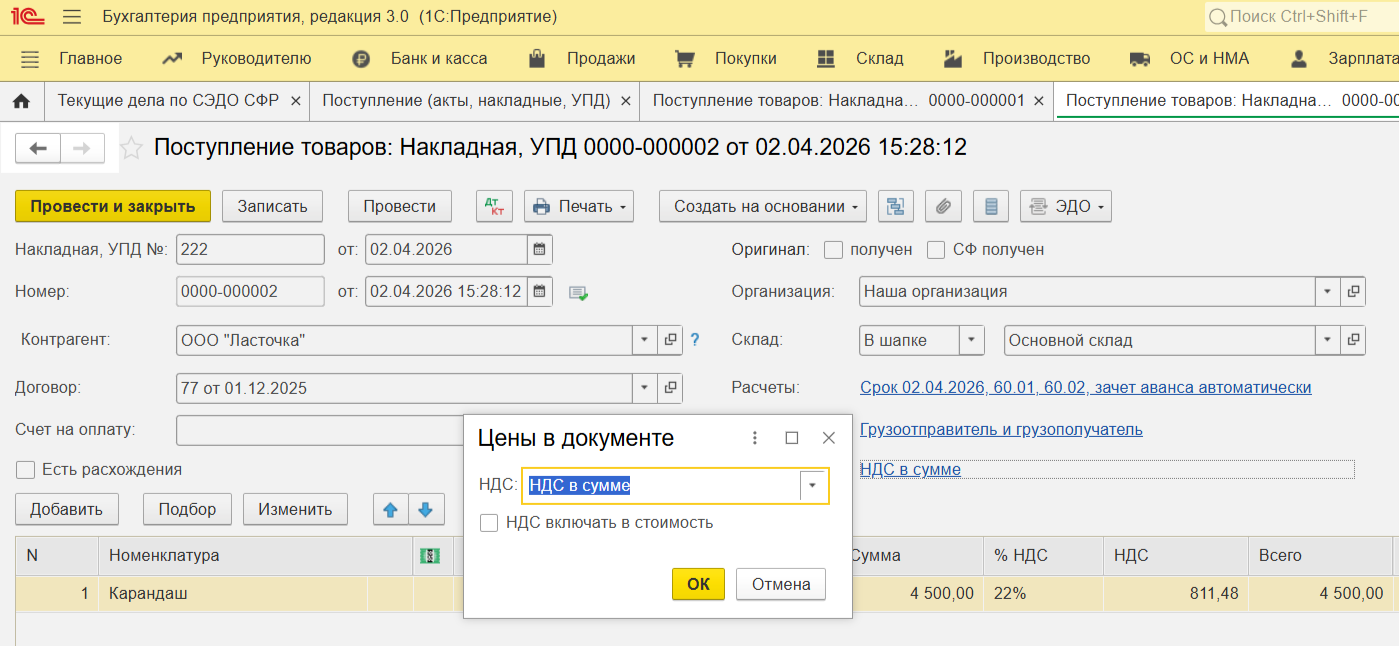The image size is (1399, 646).
Task: Navigate forward with the right arrow
Action: (82, 149)
